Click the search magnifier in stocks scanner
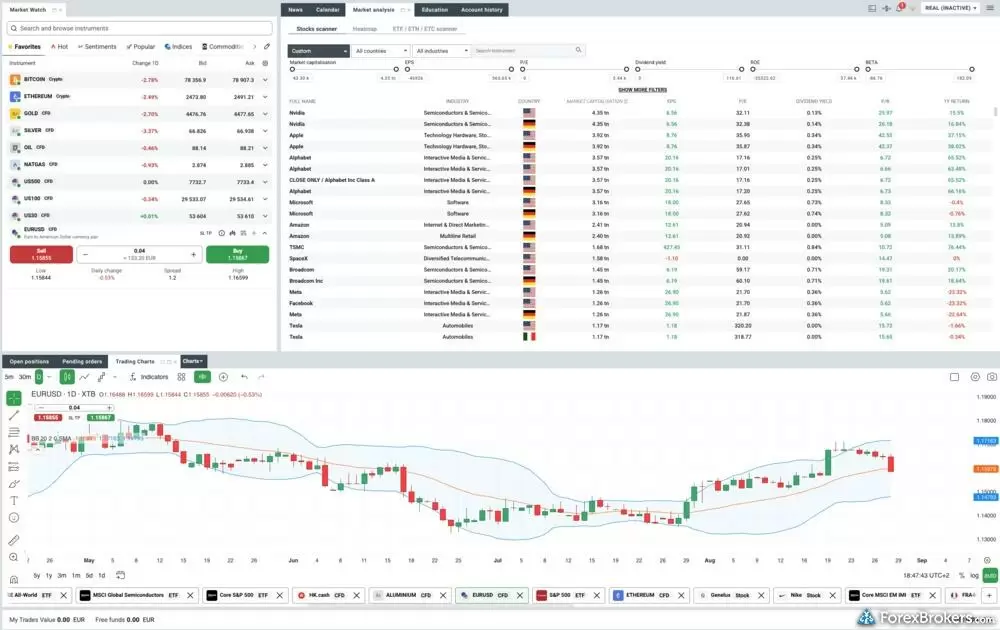 tap(578, 50)
